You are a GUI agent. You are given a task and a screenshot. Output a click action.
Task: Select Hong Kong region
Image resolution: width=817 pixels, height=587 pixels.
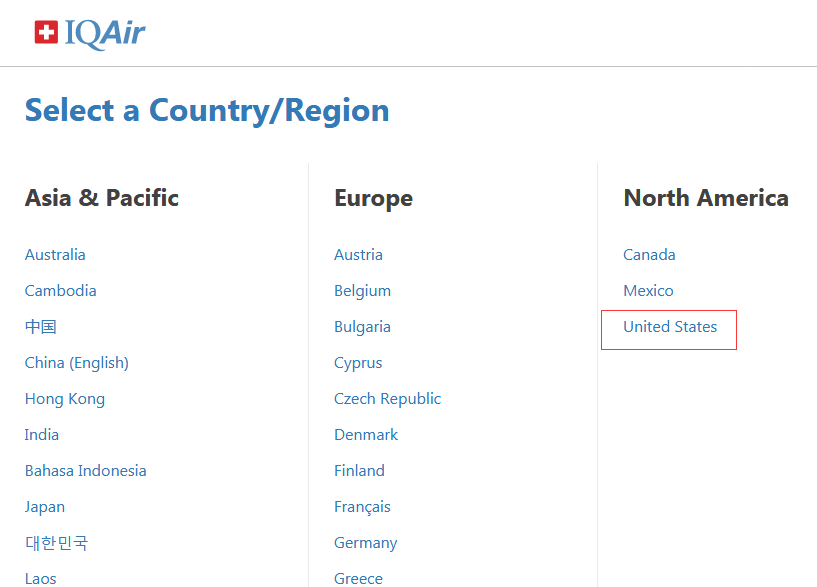[x=64, y=399]
